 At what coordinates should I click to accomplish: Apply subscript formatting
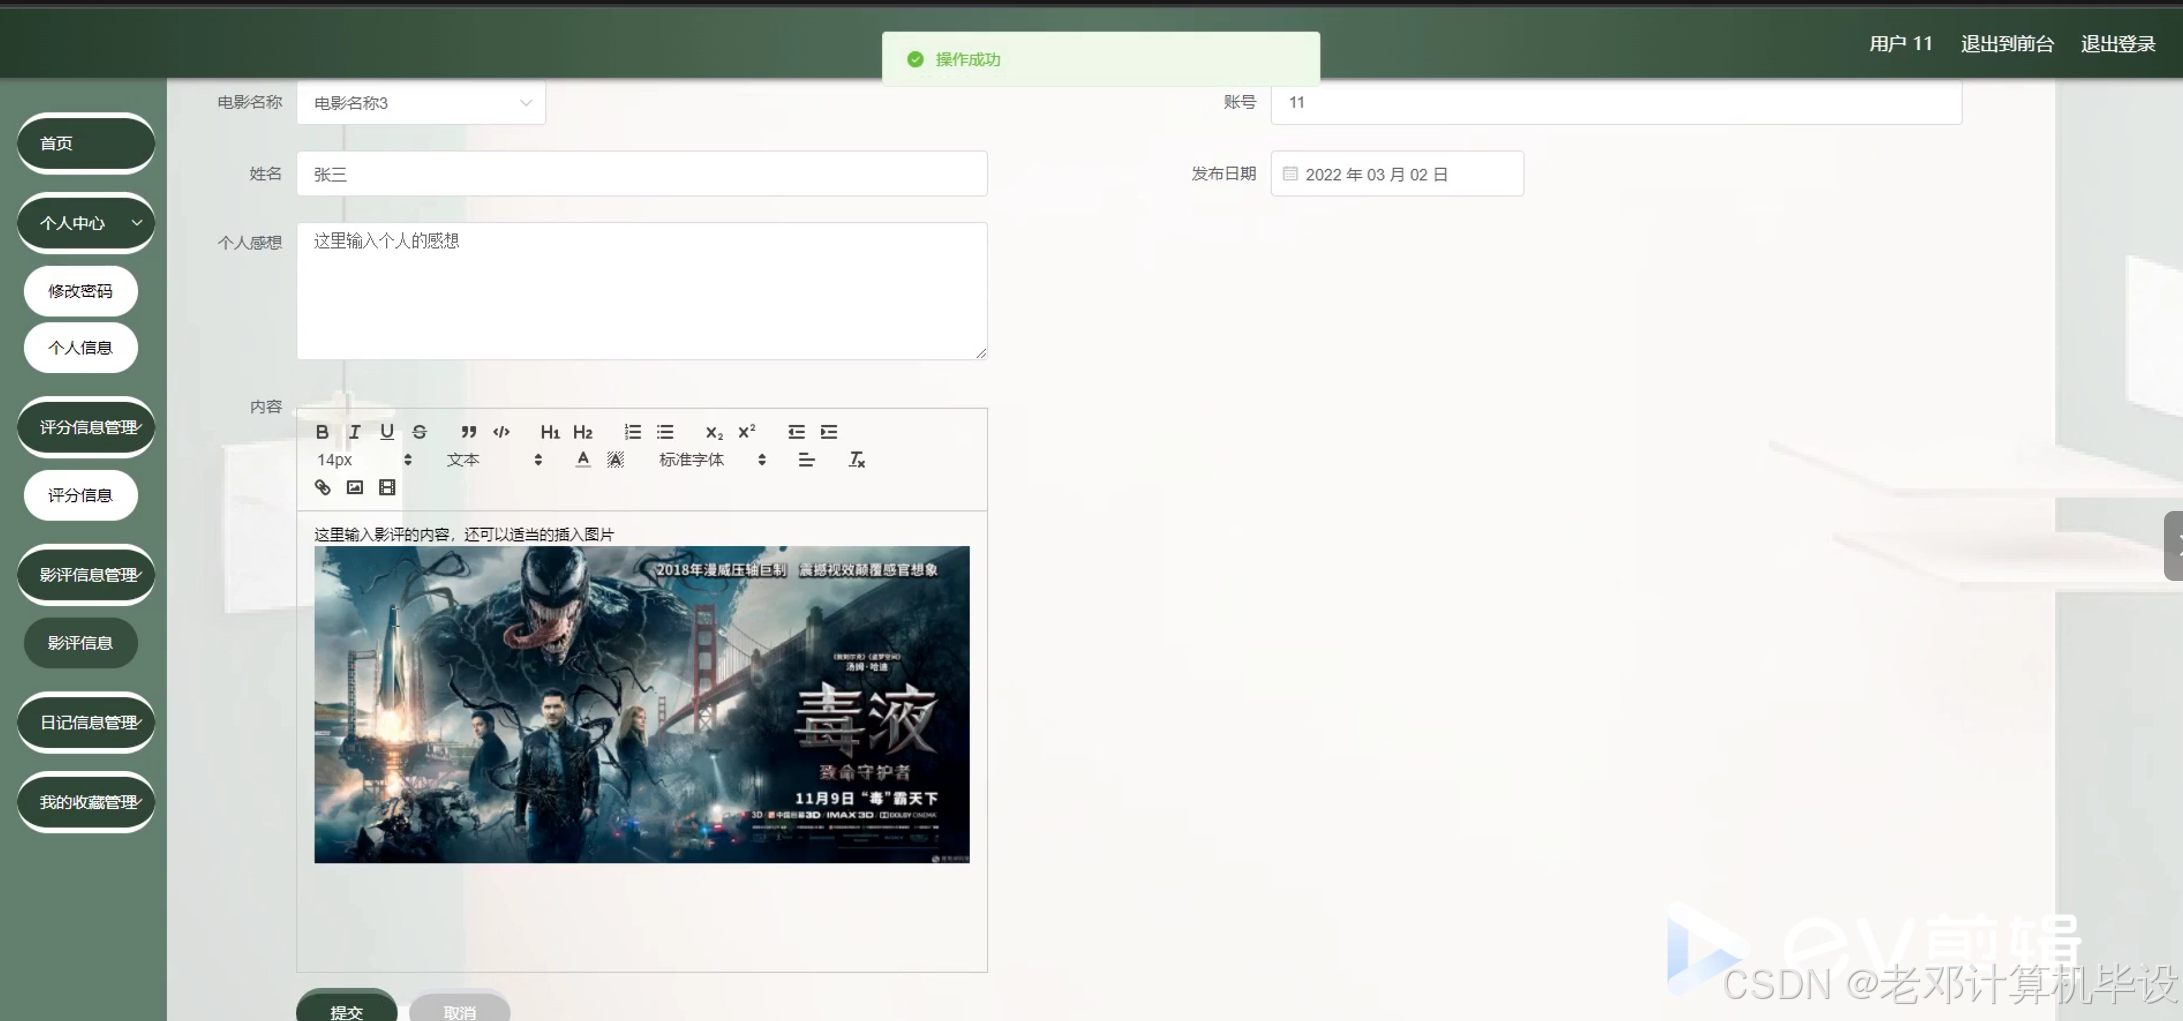tap(714, 432)
